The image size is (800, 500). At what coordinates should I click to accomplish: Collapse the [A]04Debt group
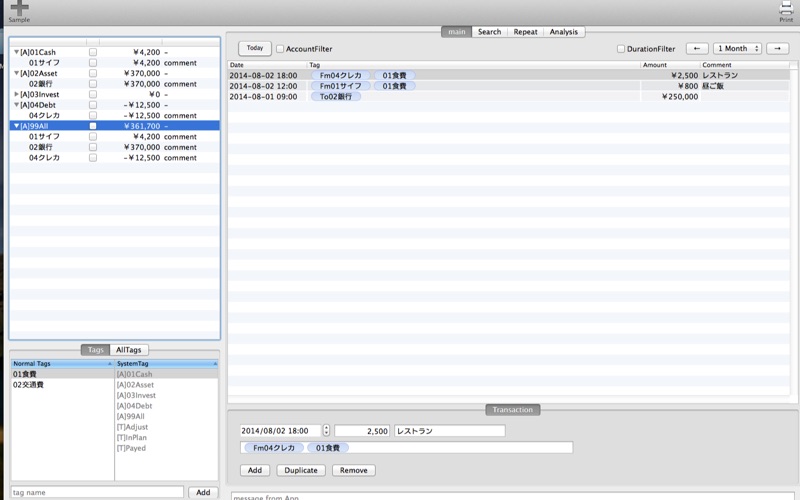(16, 105)
